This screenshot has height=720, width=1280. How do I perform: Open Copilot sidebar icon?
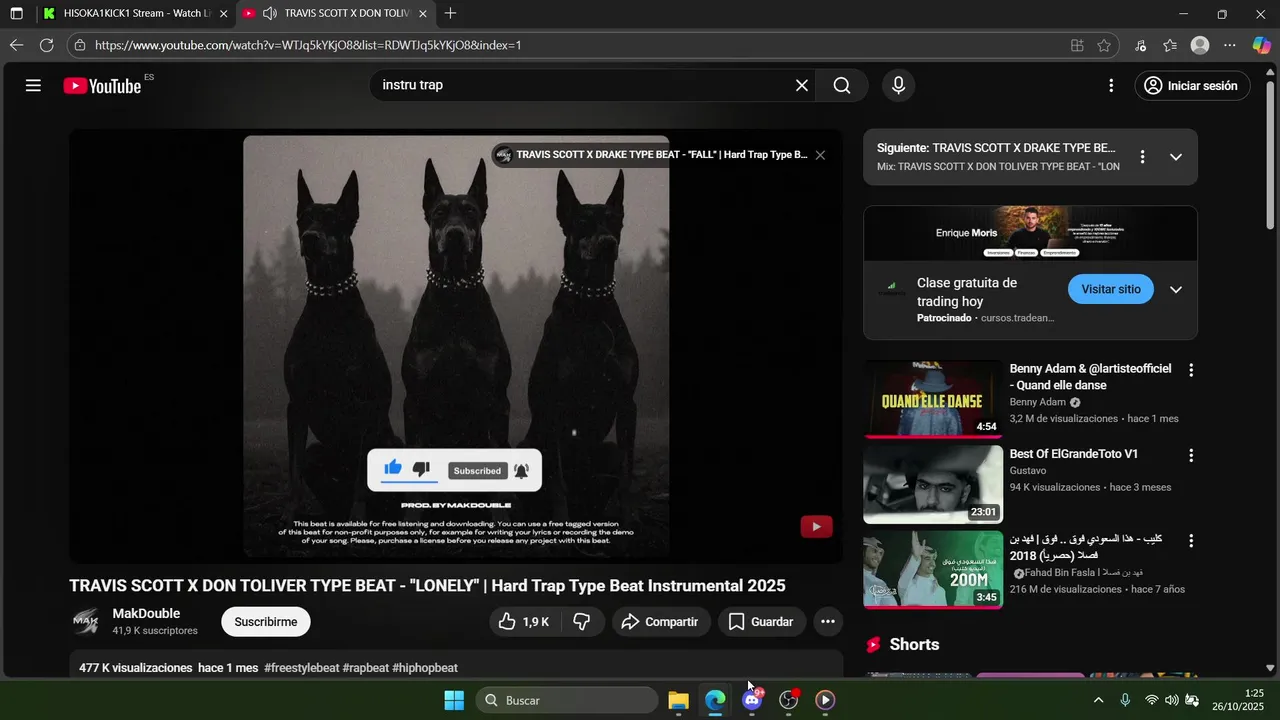tap(1261, 45)
